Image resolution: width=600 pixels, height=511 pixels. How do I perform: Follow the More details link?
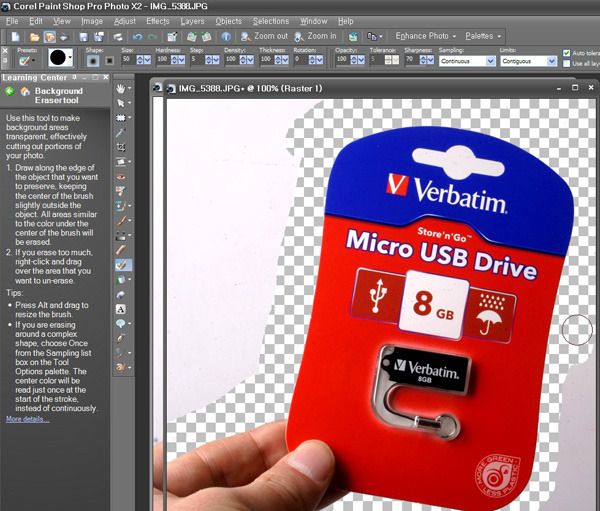(28, 419)
